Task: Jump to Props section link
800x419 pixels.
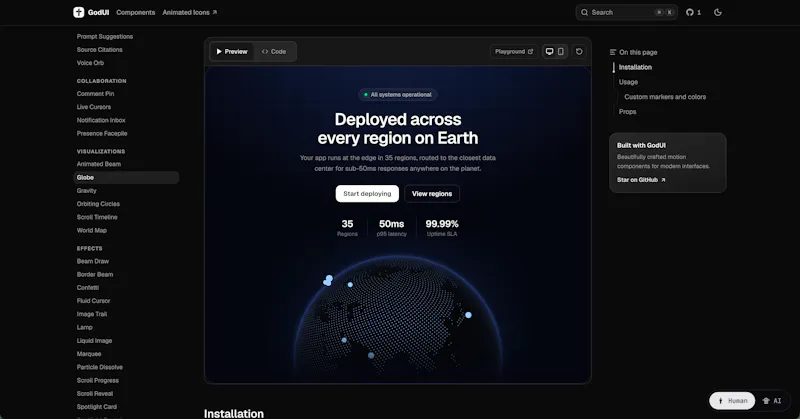Action: (628, 111)
